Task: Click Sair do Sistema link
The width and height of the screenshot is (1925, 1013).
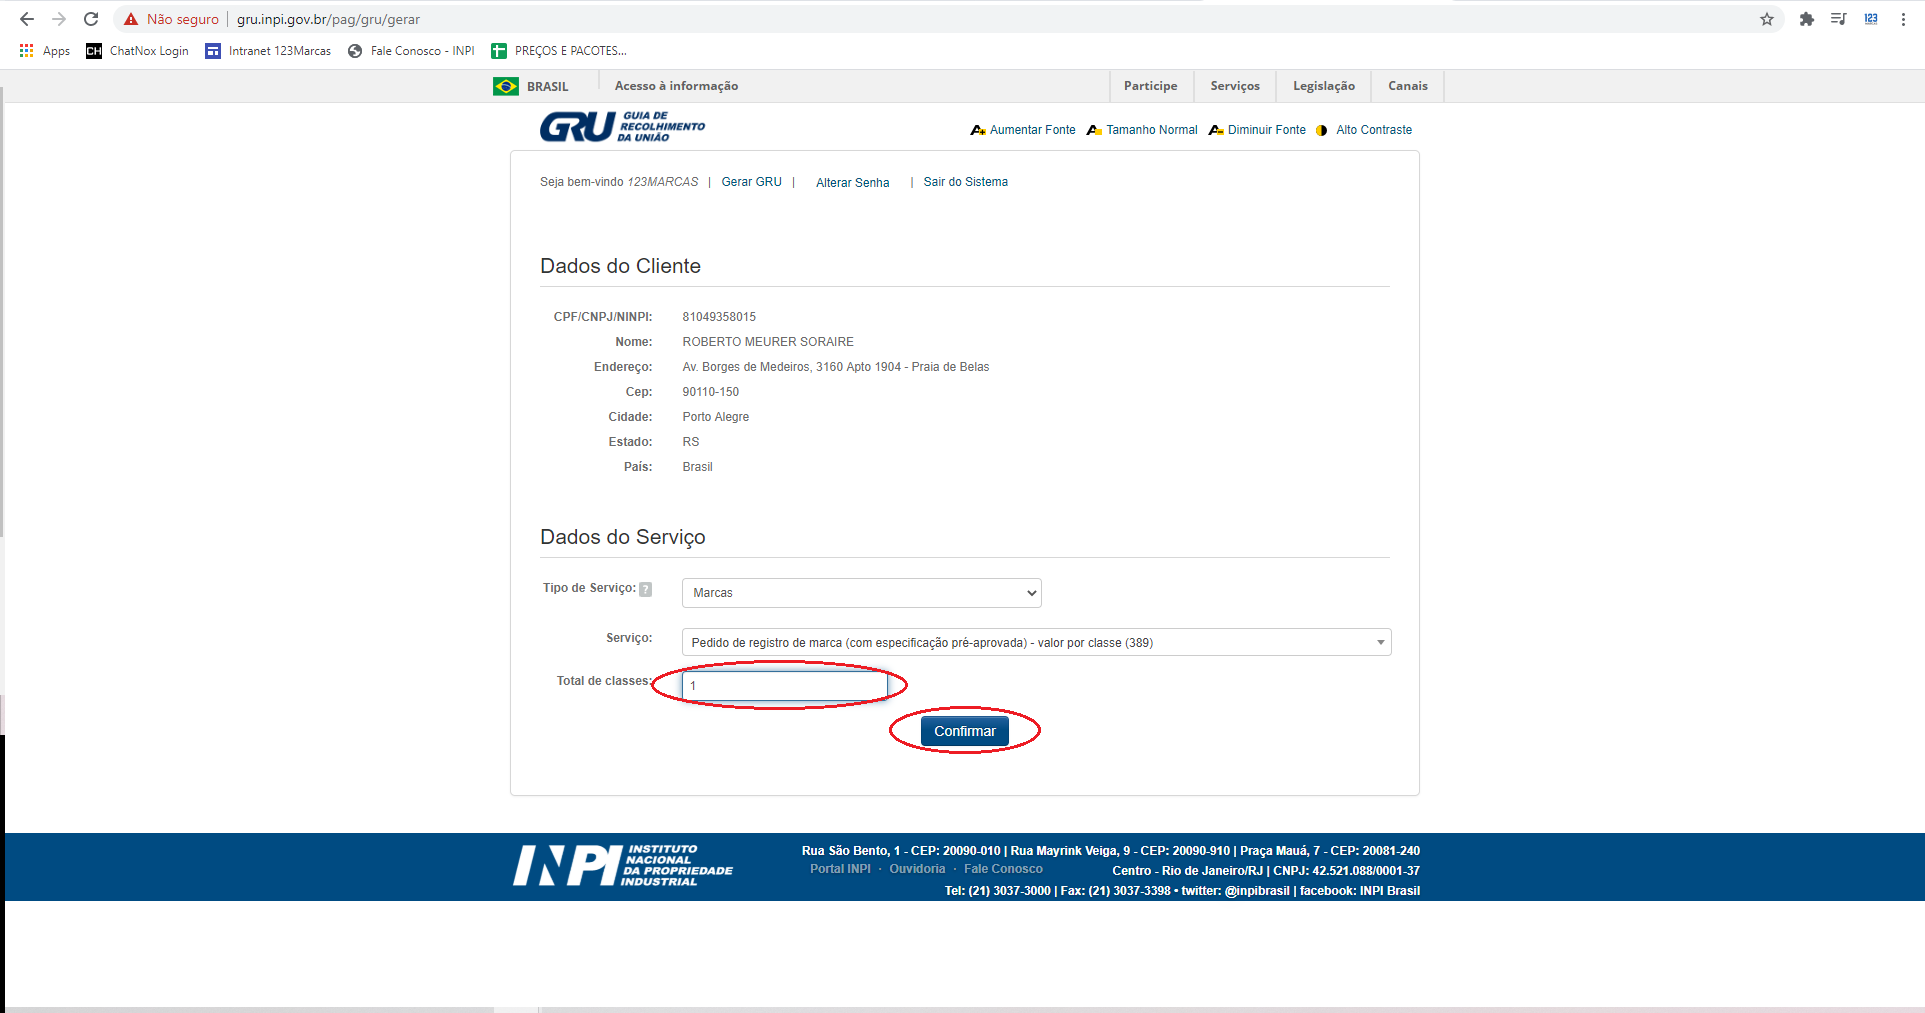Action: coord(964,181)
